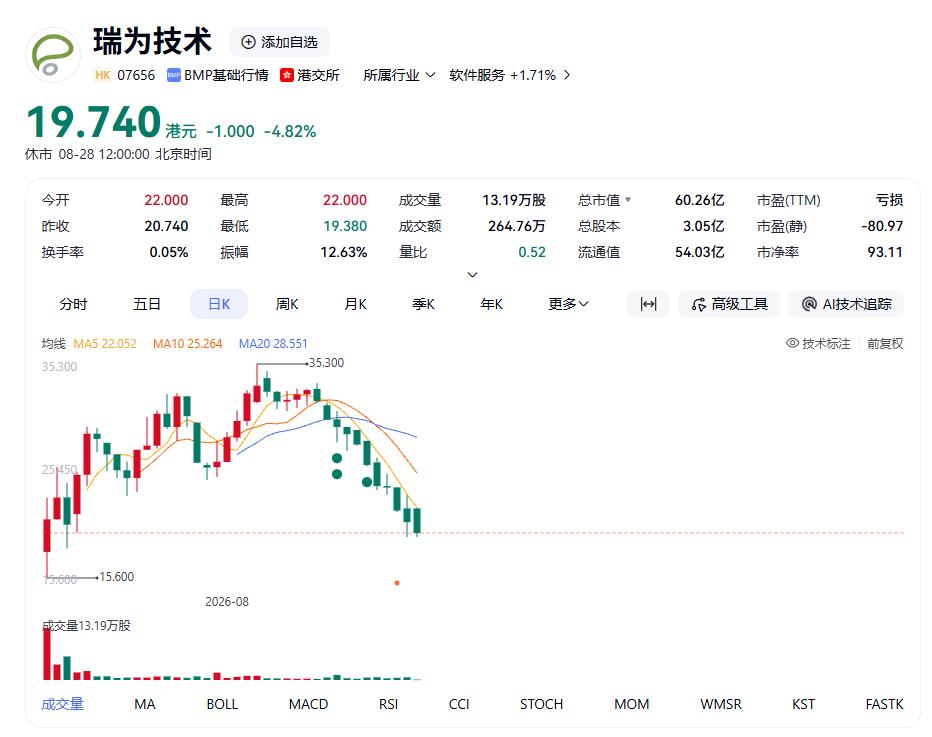Click the orange event dot below chart
Image resolution: width=932 pixels, height=737 pixels.
tap(397, 583)
